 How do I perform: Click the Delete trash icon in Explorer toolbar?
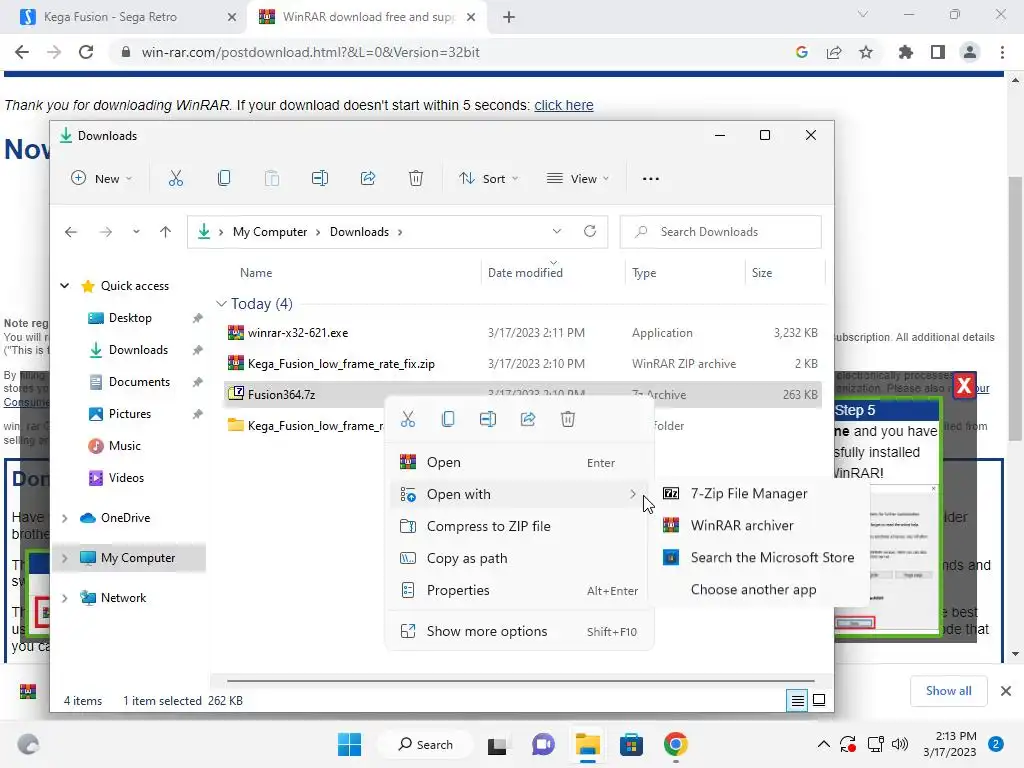pos(416,178)
